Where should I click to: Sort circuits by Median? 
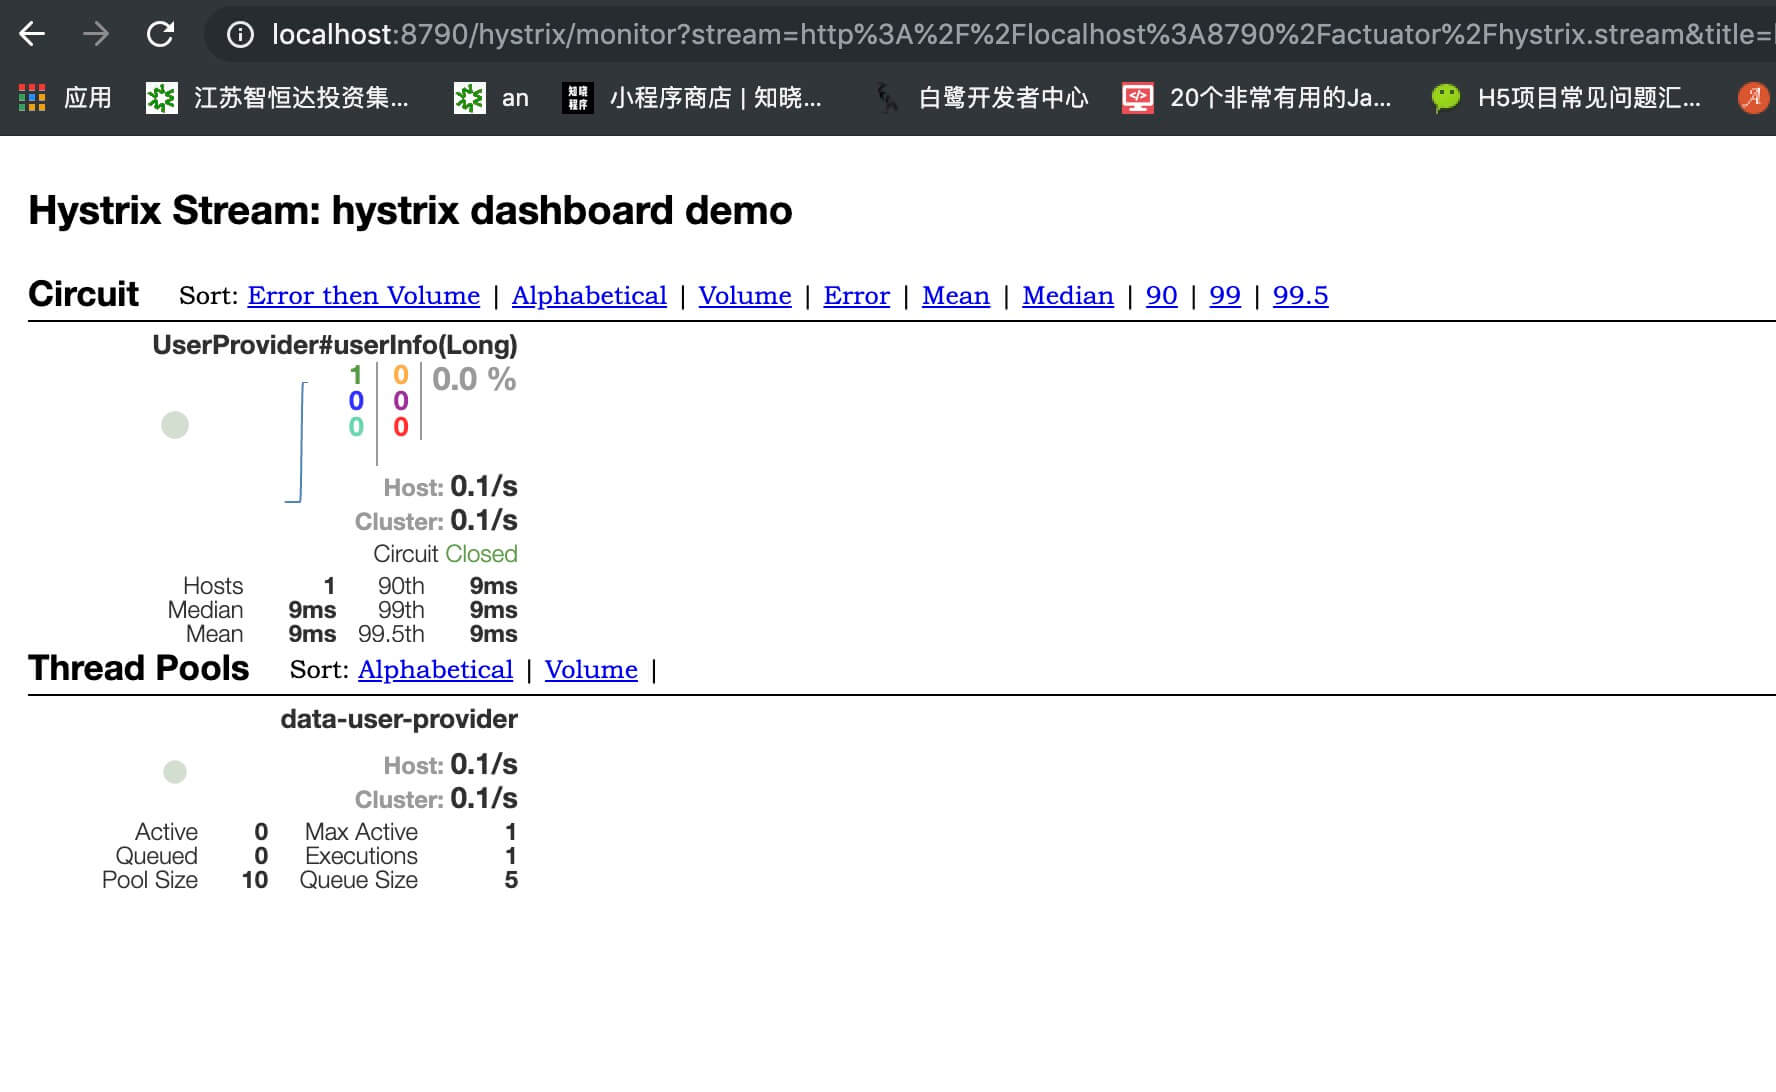click(x=1068, y=296)
